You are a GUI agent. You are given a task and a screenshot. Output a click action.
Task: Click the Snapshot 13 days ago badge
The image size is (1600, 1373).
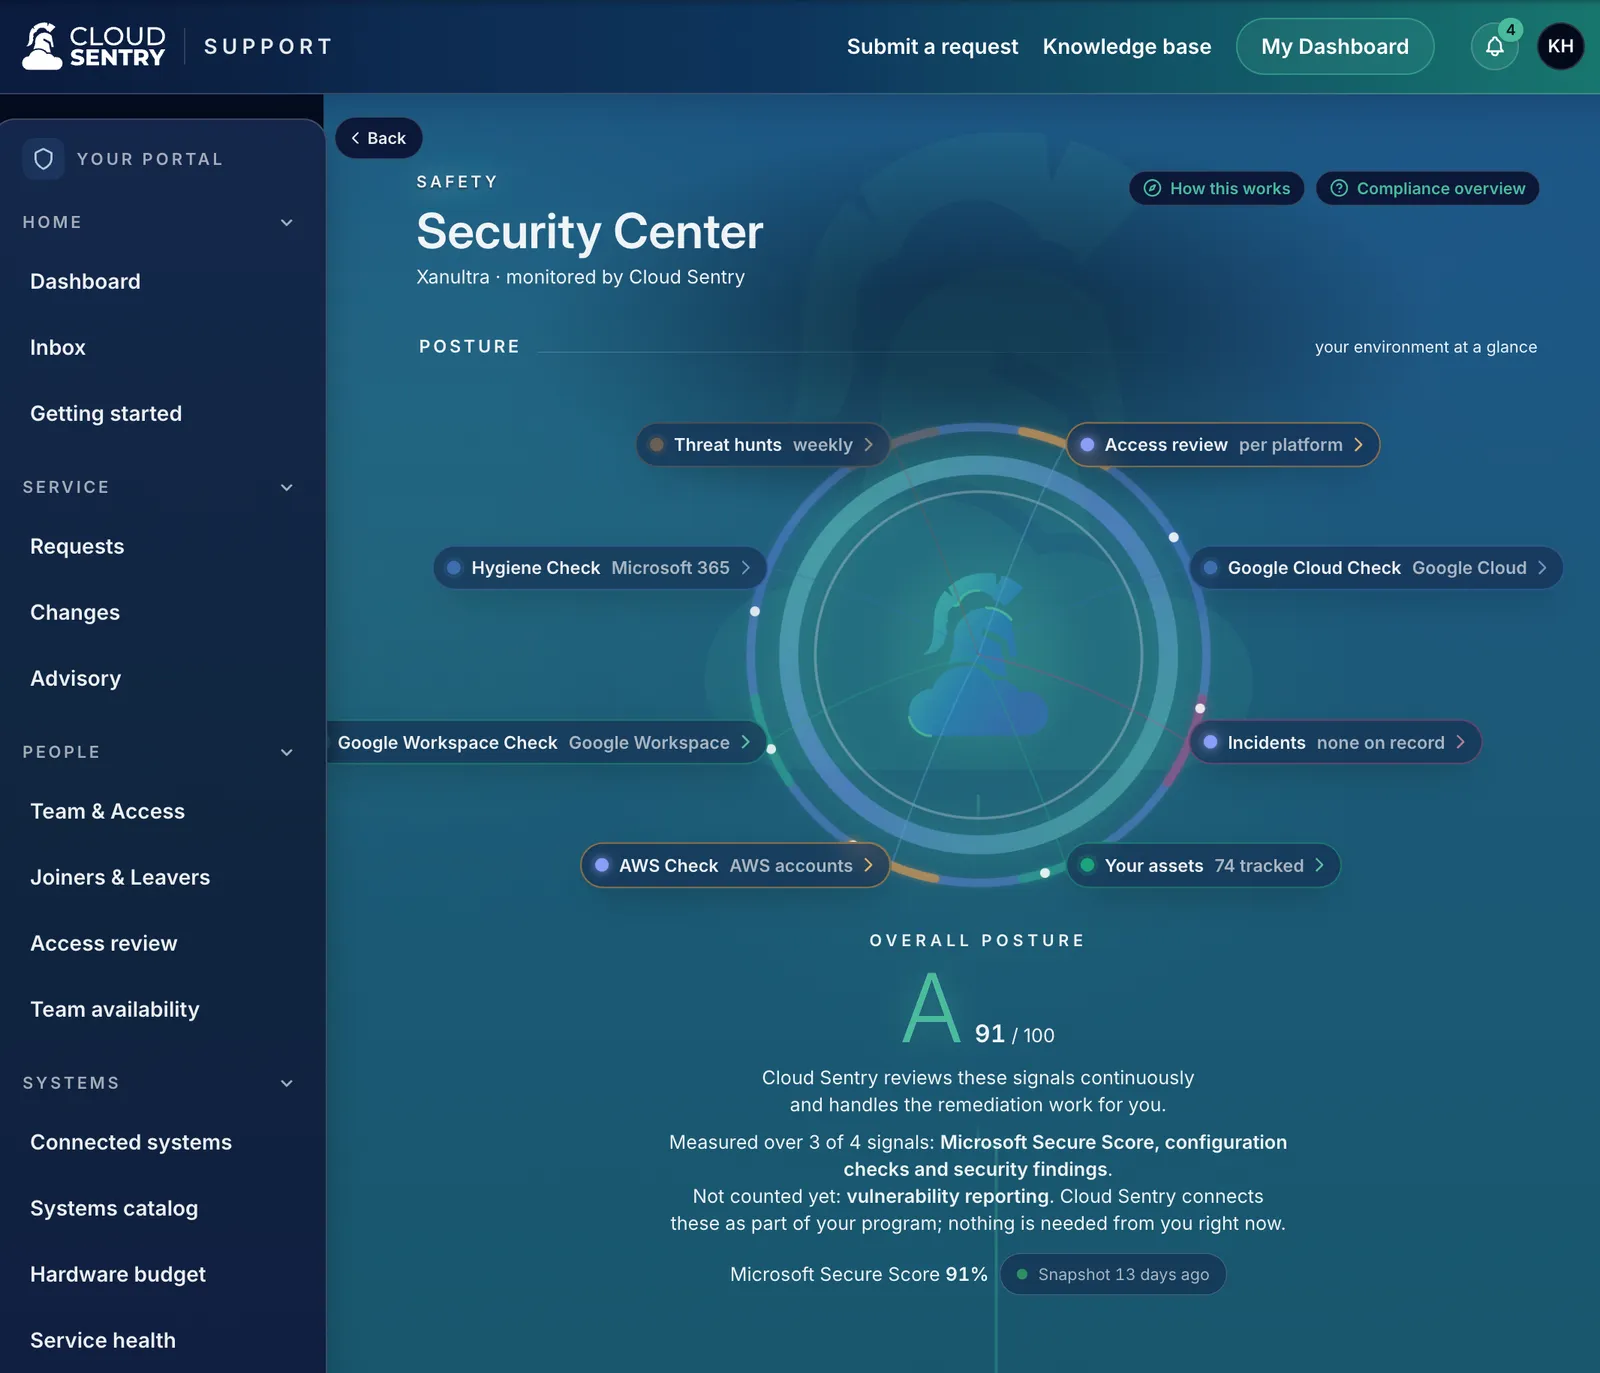coord(1113,1274)
